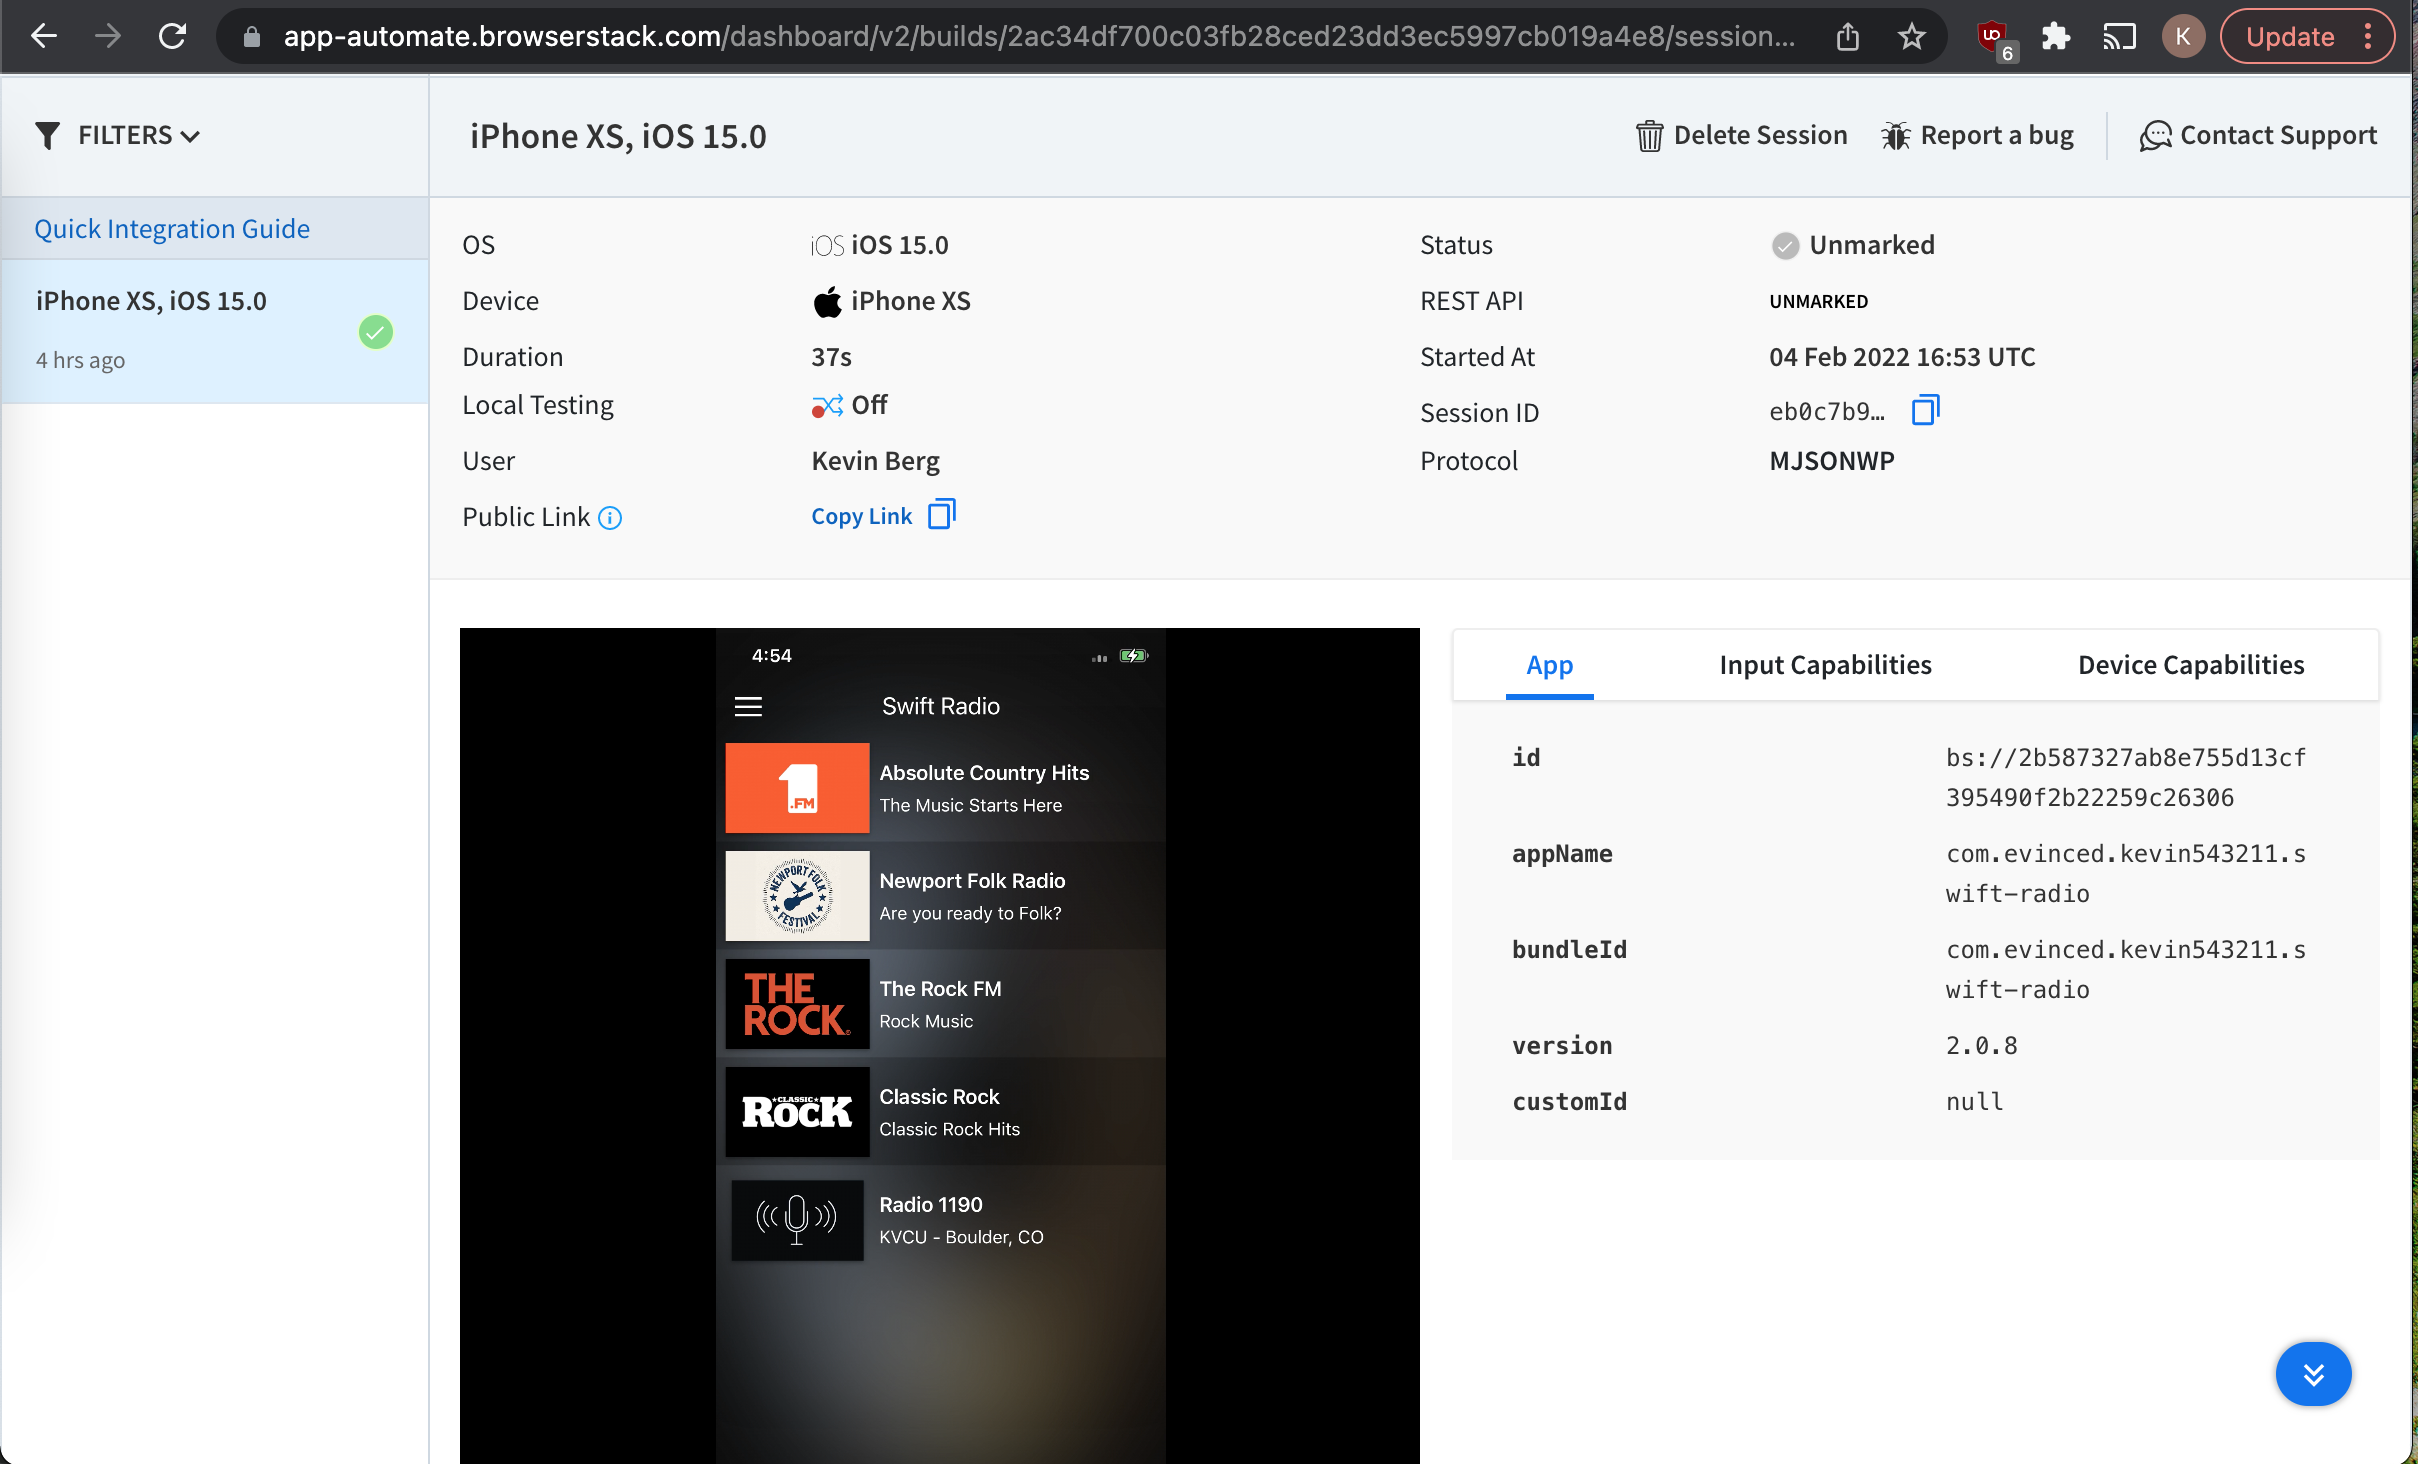
Task: Click the Newport Folk Radio station thumbnail
Action: point(797,895)
